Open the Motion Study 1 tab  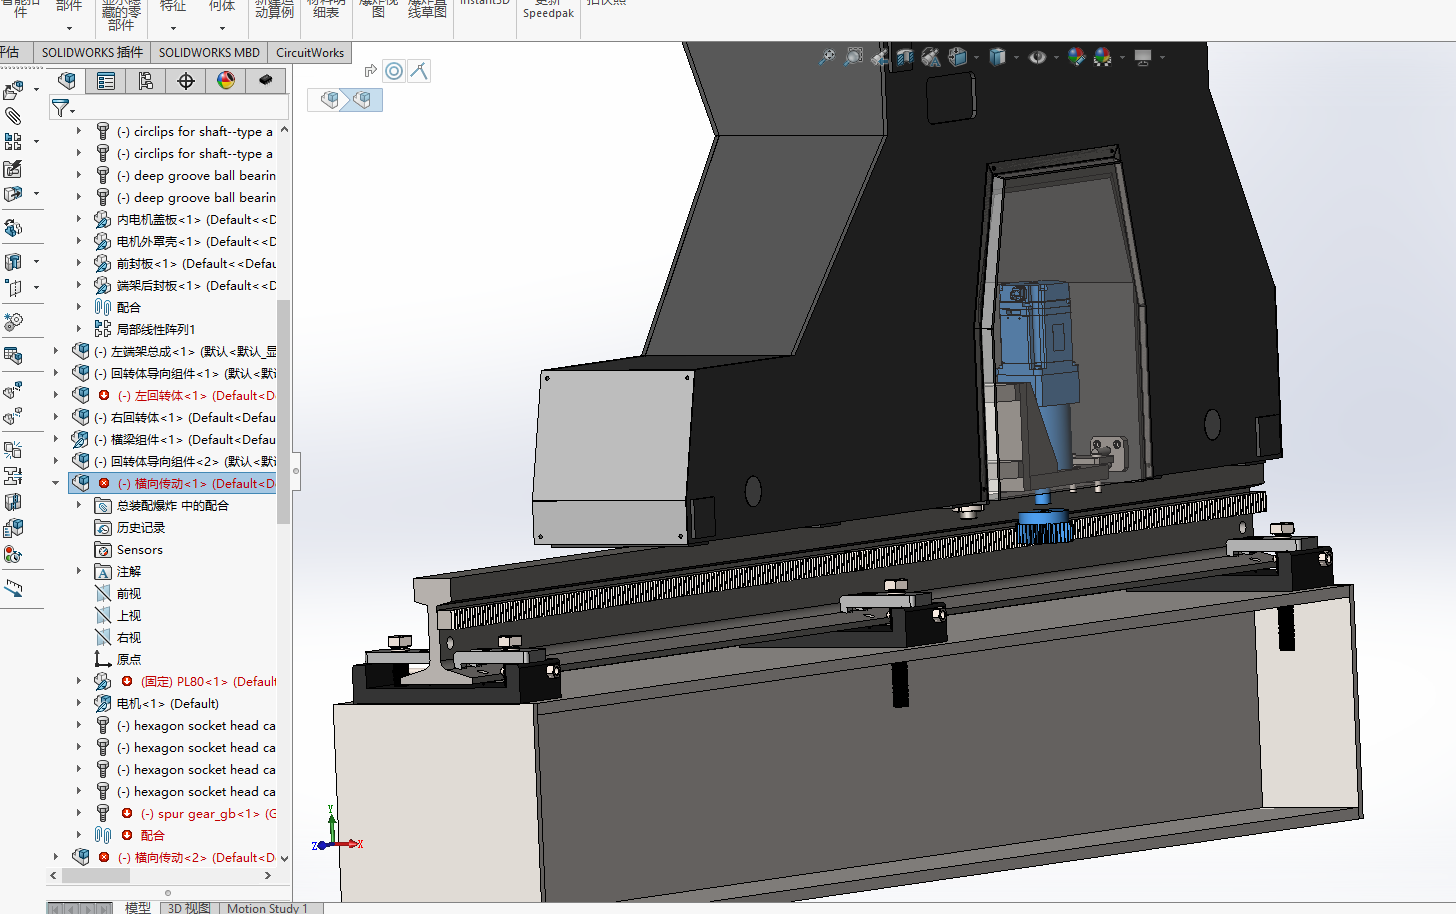pyautogui.click(x=267, y=907)
